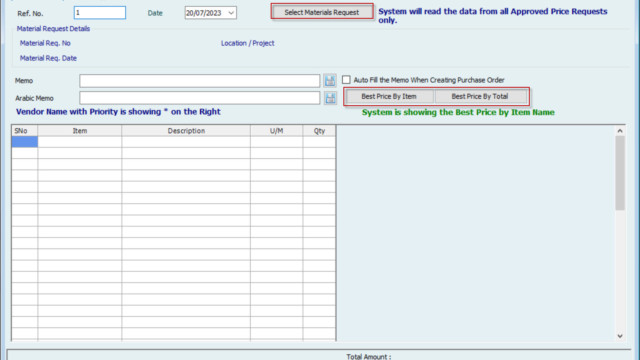This screenshot has width=640, height=360.
Task: Click the U/M column header
Action: [x=276, y=131]
